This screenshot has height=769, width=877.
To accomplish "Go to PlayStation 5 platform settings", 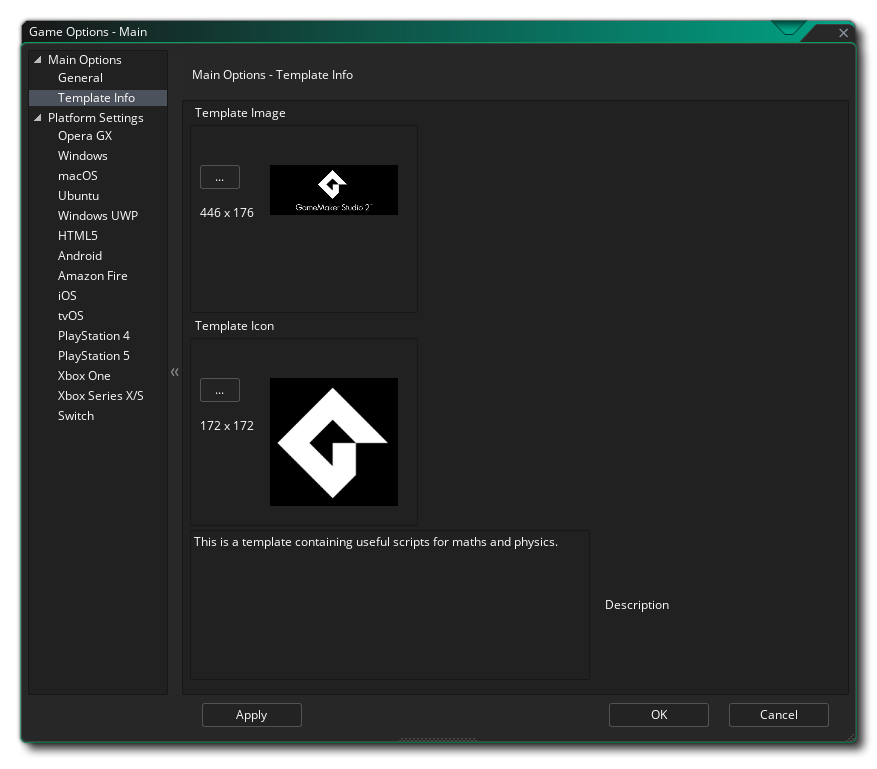I will pyautogui.click(x=93, y=356).
